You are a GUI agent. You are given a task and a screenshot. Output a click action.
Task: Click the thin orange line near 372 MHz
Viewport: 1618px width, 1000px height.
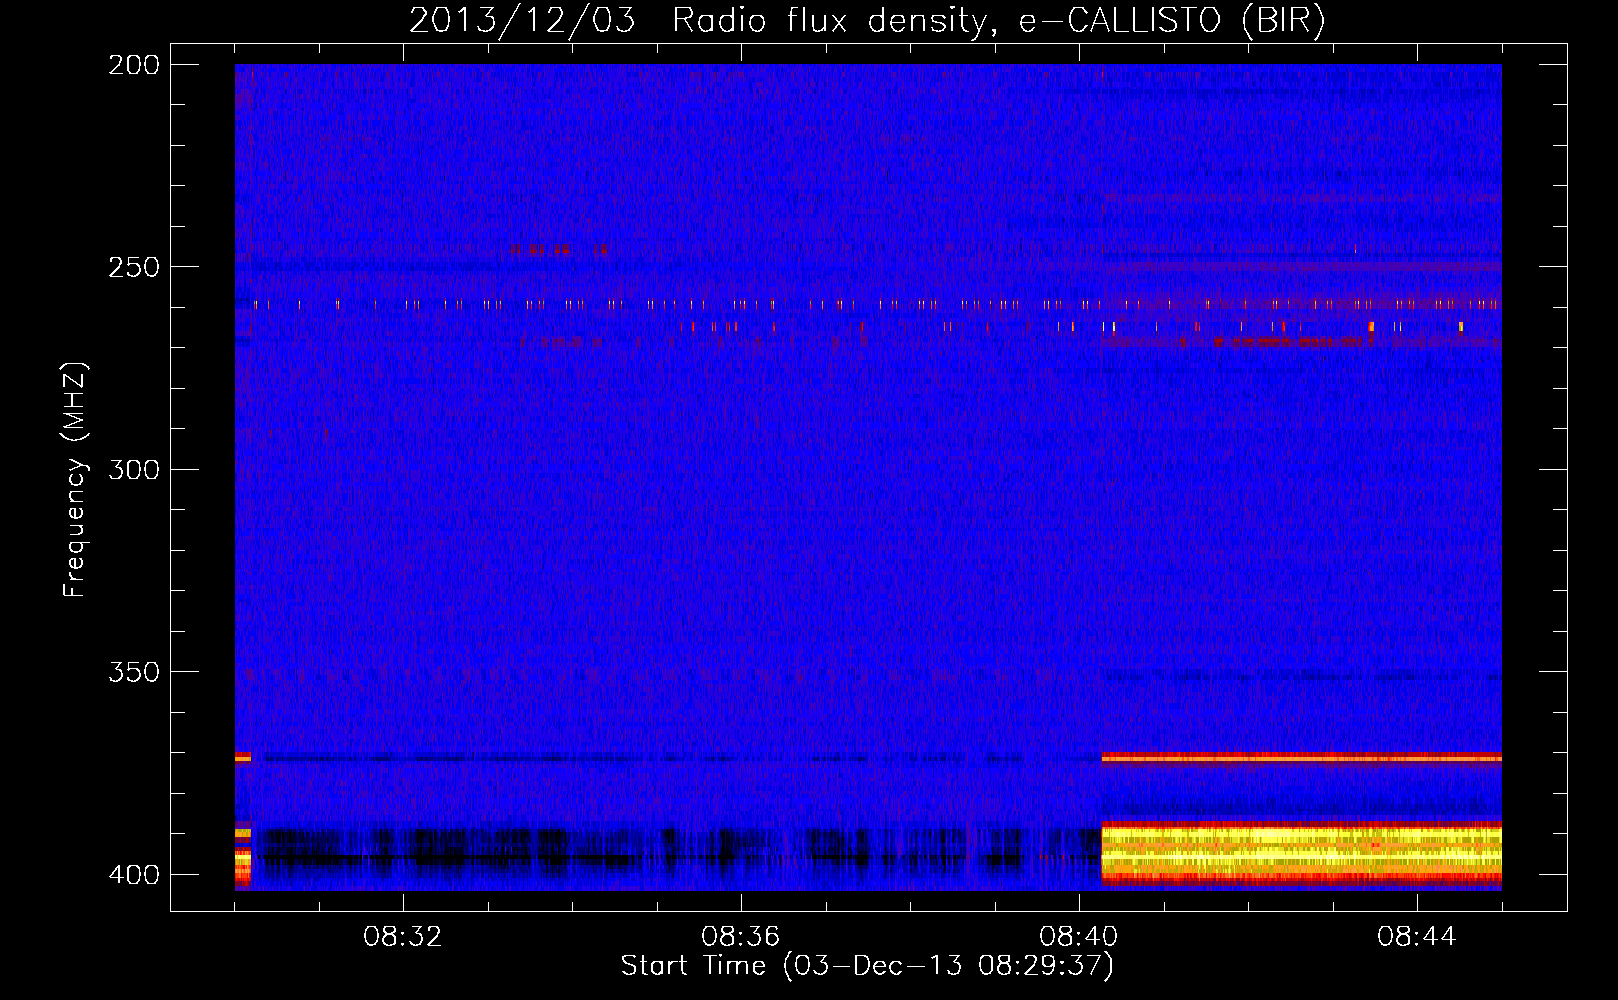pyautogui.click(x=1301, y=758)
